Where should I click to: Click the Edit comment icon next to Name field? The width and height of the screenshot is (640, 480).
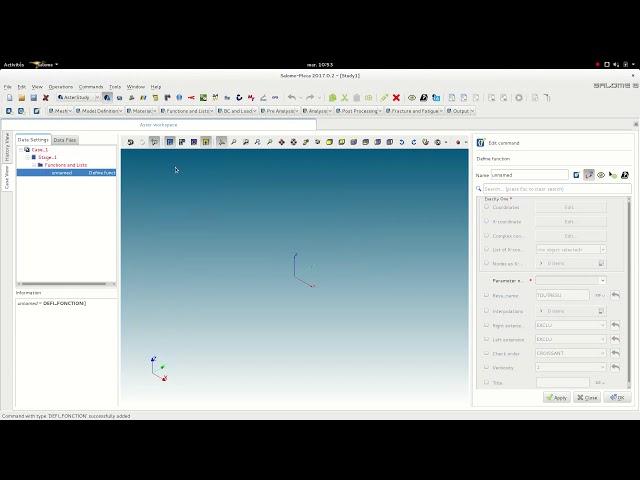coord(576,175)
